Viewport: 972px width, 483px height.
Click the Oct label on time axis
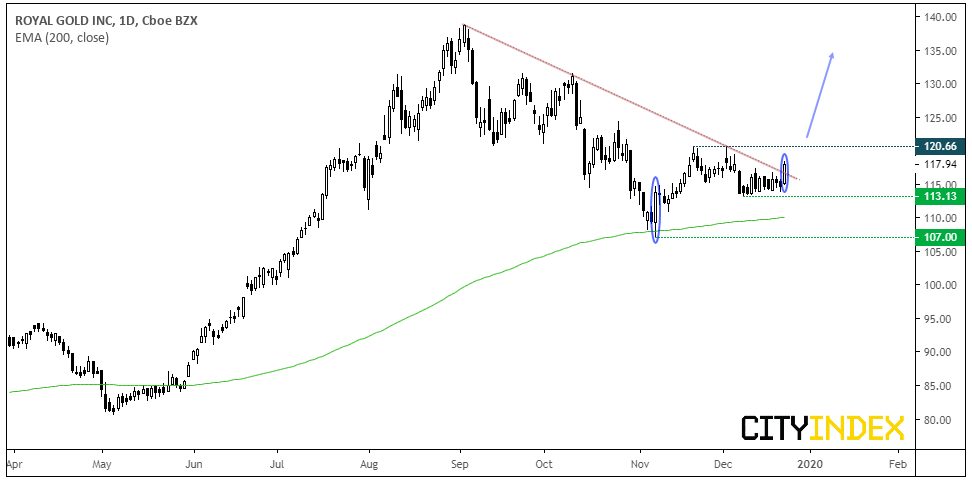tap(544, 463)
